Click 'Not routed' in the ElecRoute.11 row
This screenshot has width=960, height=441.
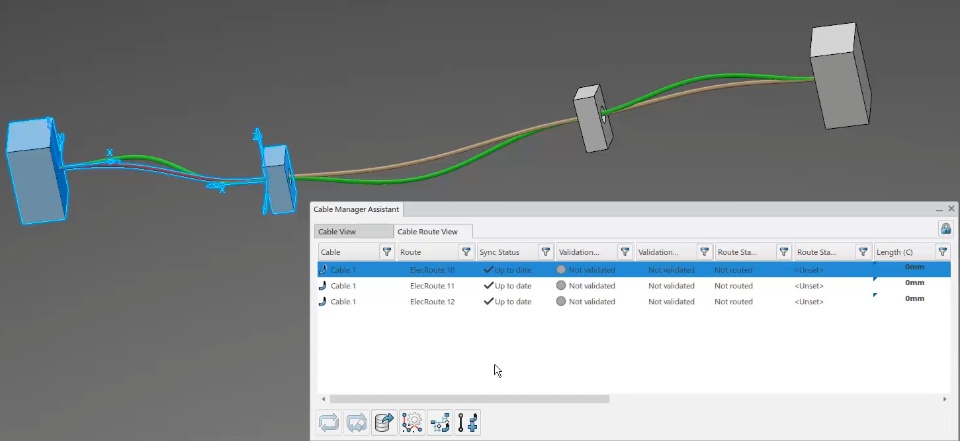click(x=733, y=286)
